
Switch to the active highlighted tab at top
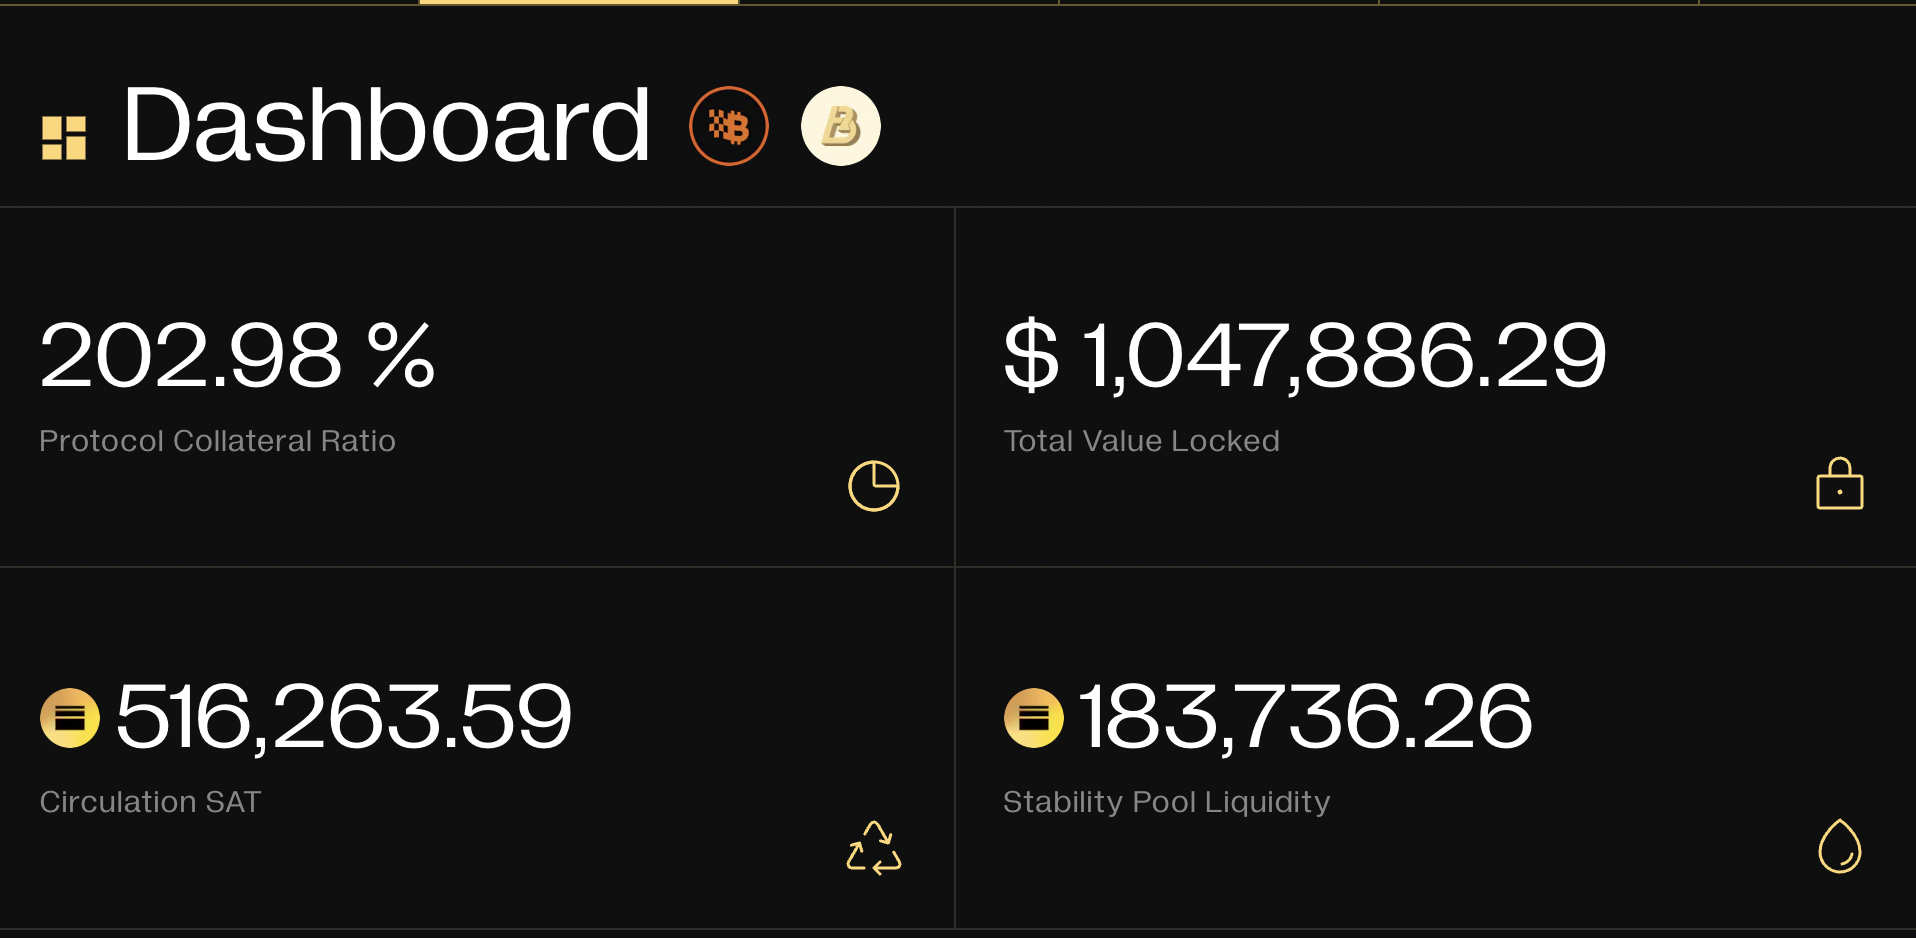click(x=578, y=2)
